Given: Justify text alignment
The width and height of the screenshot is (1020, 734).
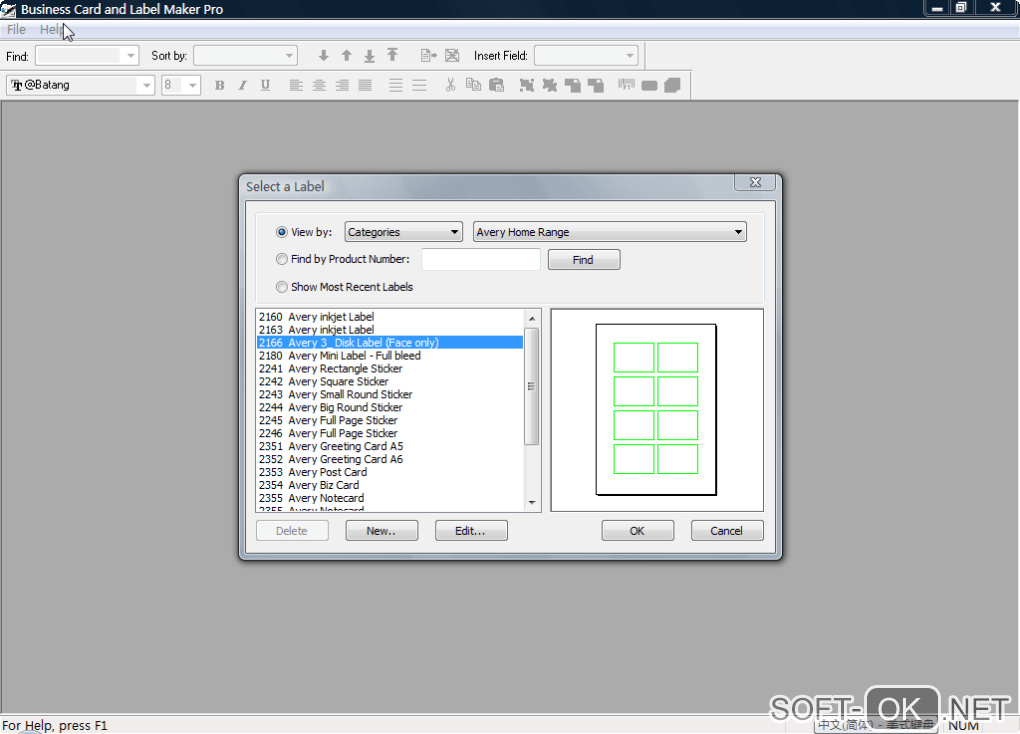Looking at the screenshot, I should coord(366,85).
